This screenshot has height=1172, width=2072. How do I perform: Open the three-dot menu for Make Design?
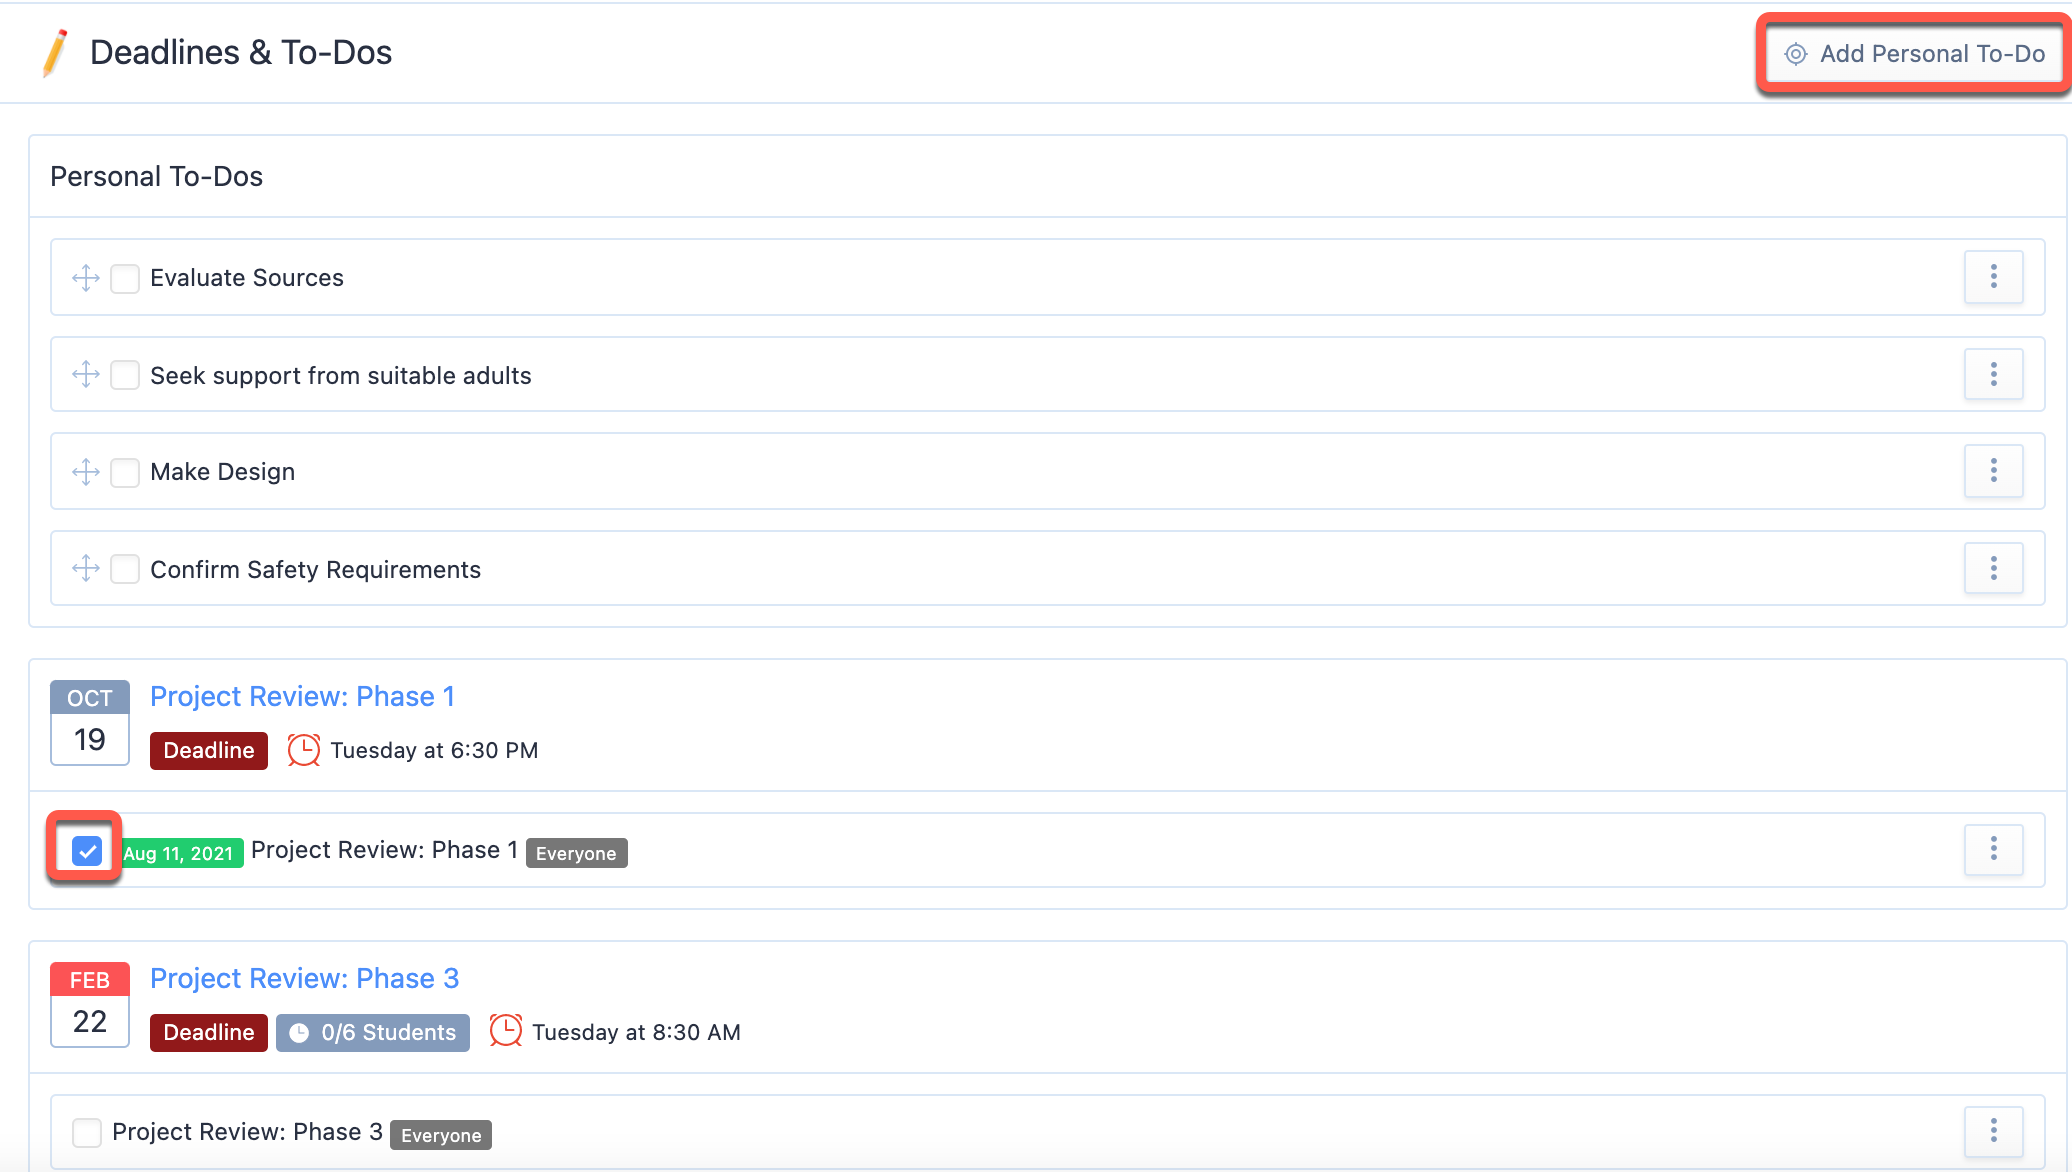pos(1993,471)
